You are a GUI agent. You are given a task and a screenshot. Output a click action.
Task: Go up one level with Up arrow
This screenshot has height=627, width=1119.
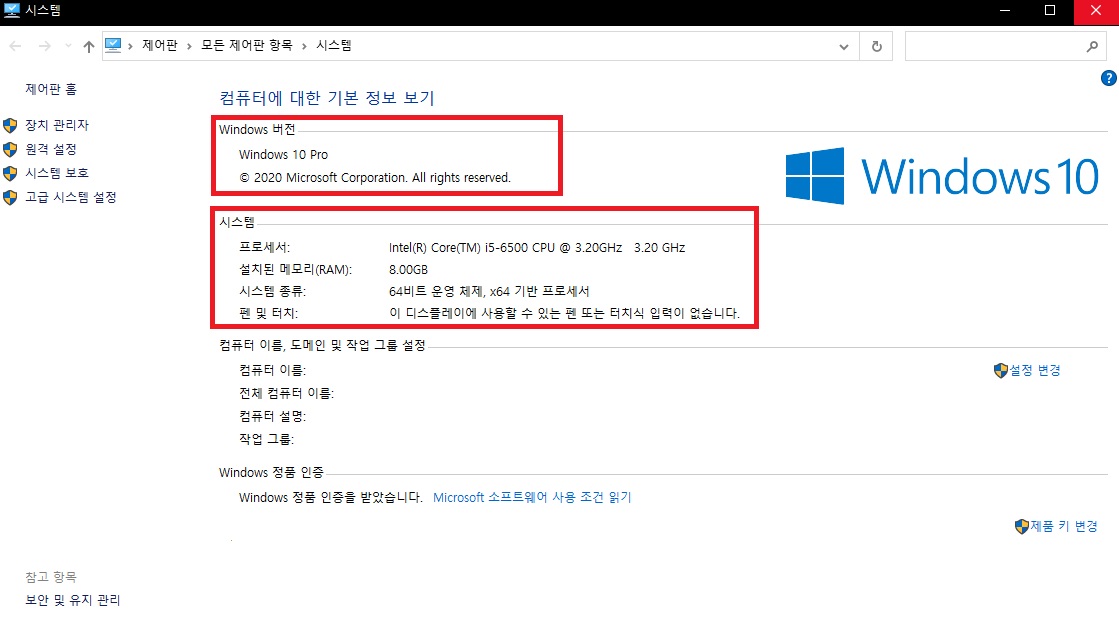(x=88, y=46)
